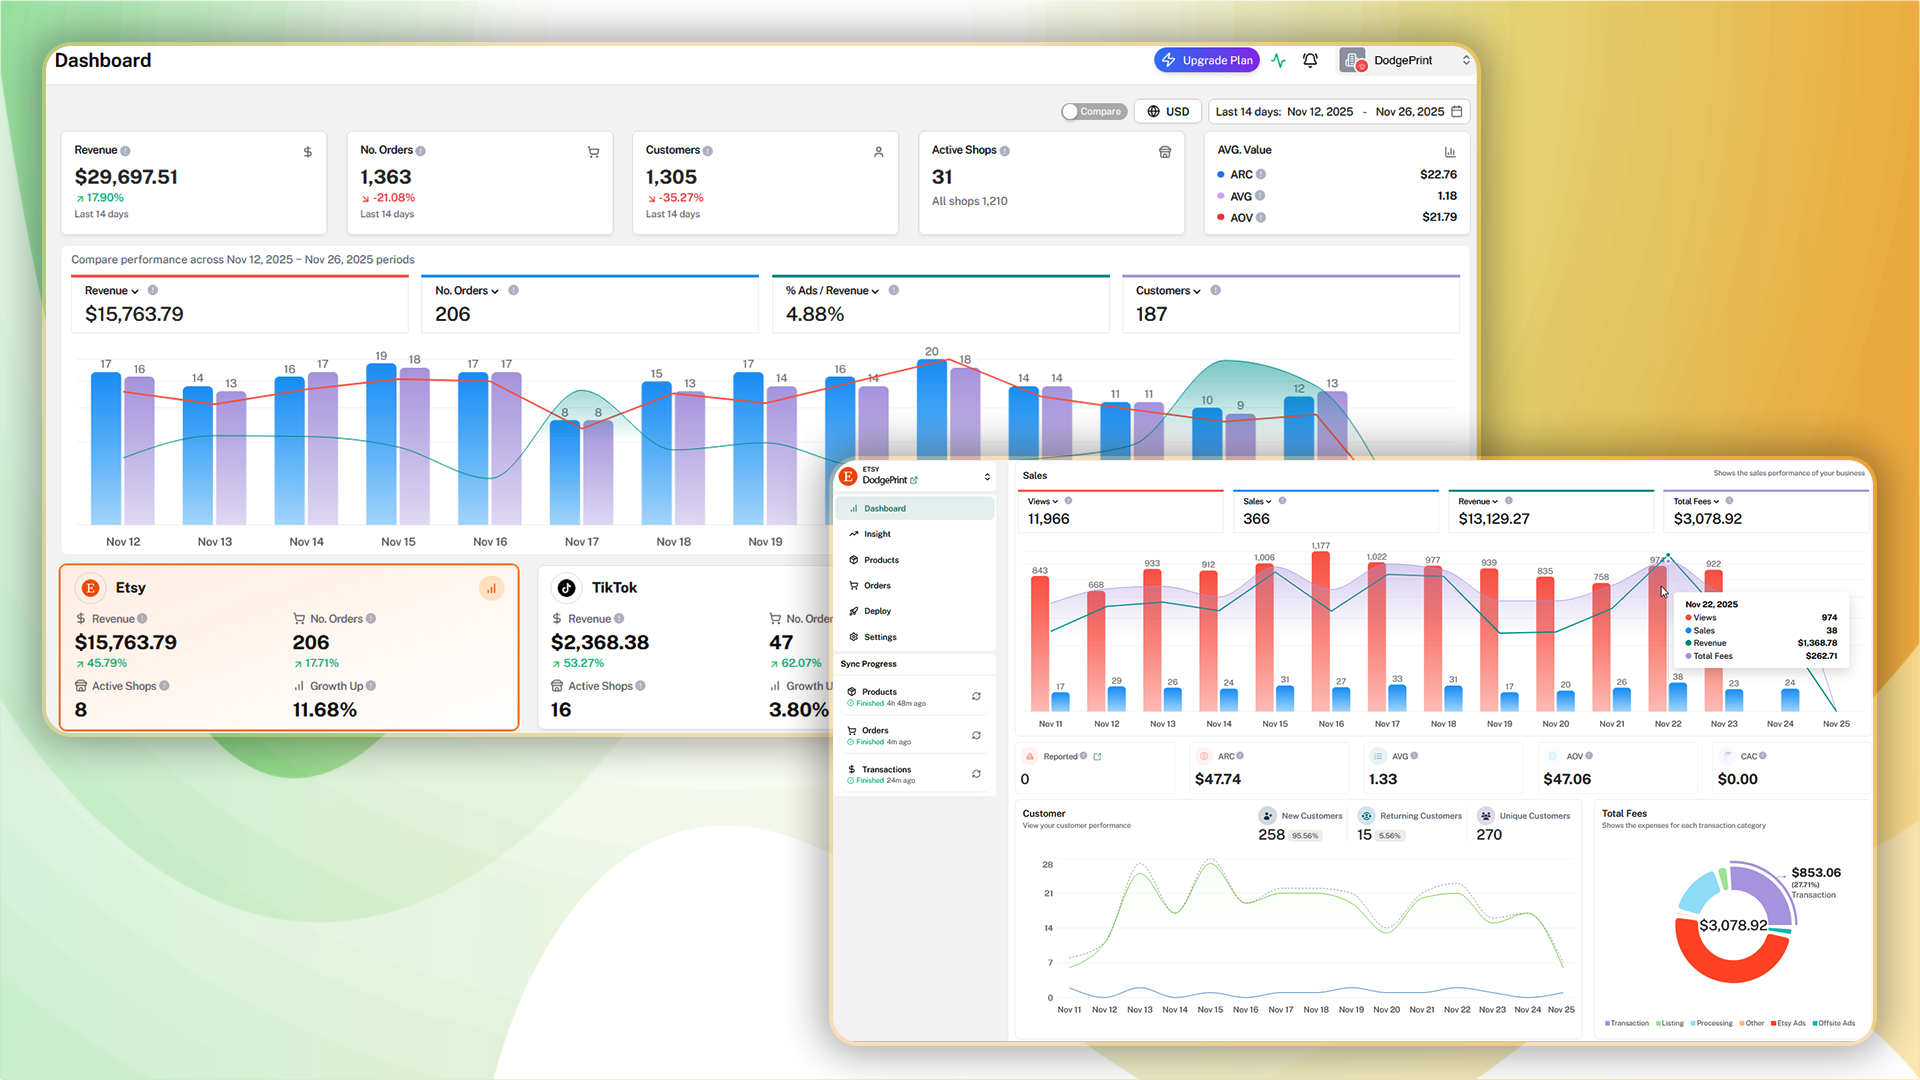Click the calendar icon in the date range selector
The width and height of the screenshot is (1920, 1080).
click(1457, 112)
